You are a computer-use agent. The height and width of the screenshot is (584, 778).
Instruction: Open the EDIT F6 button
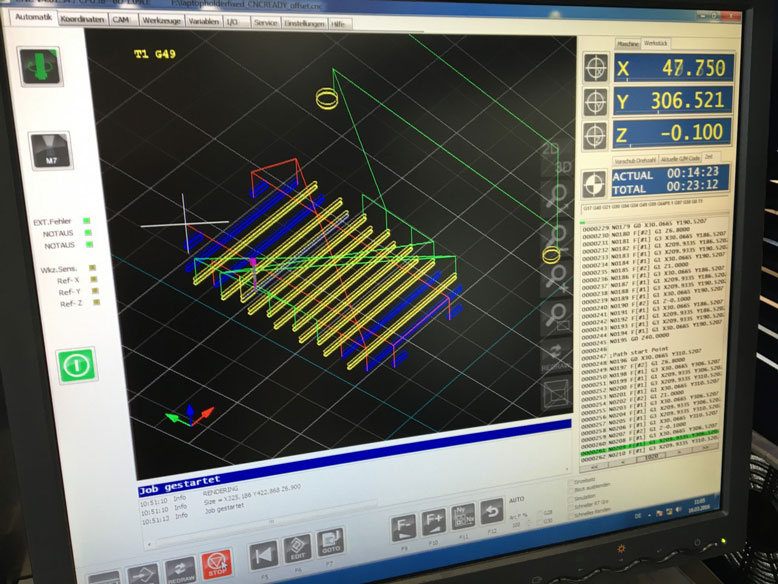pos(298,549)
